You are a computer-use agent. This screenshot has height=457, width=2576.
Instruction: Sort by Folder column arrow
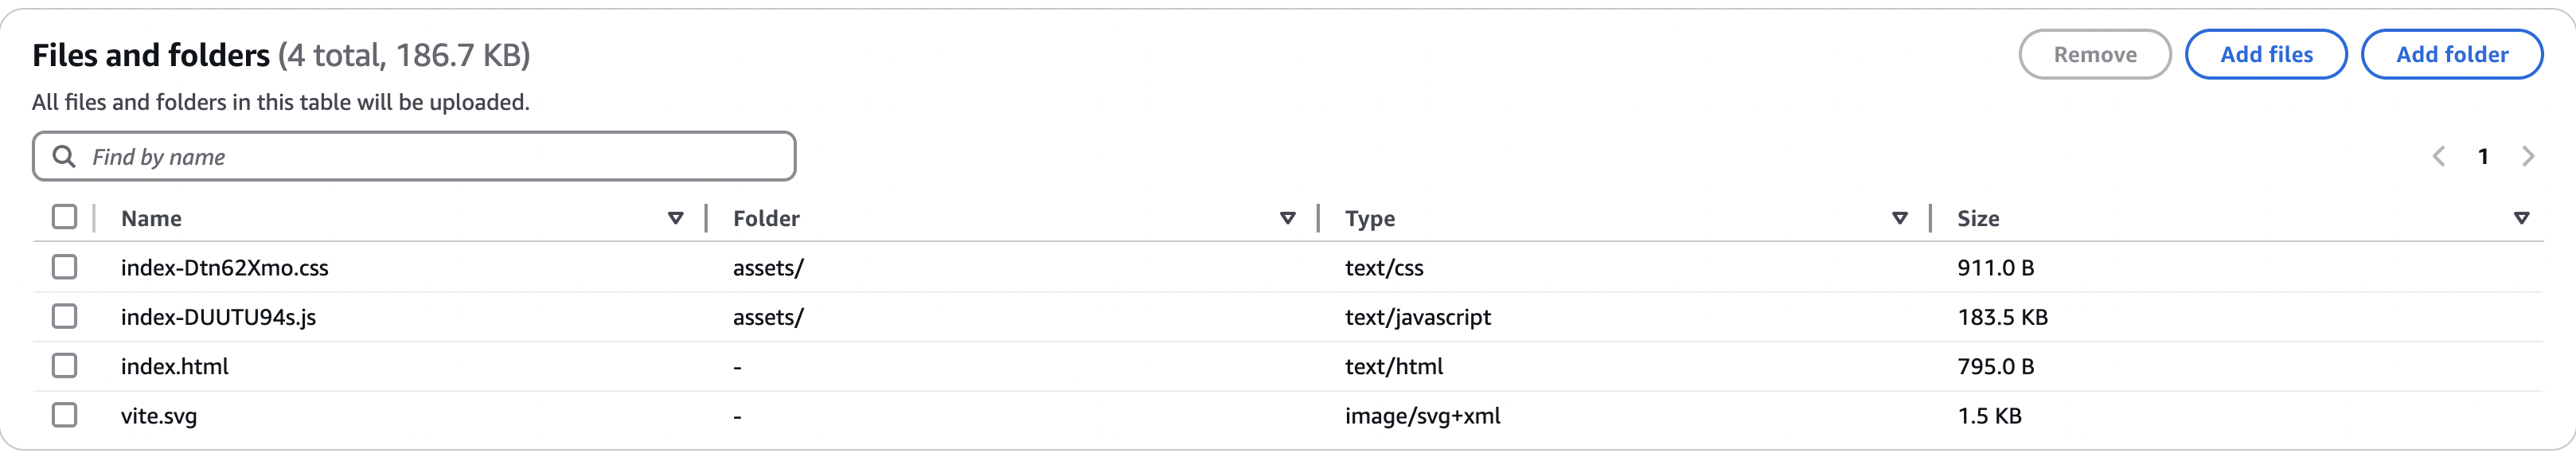click(x=1287, y=218)
